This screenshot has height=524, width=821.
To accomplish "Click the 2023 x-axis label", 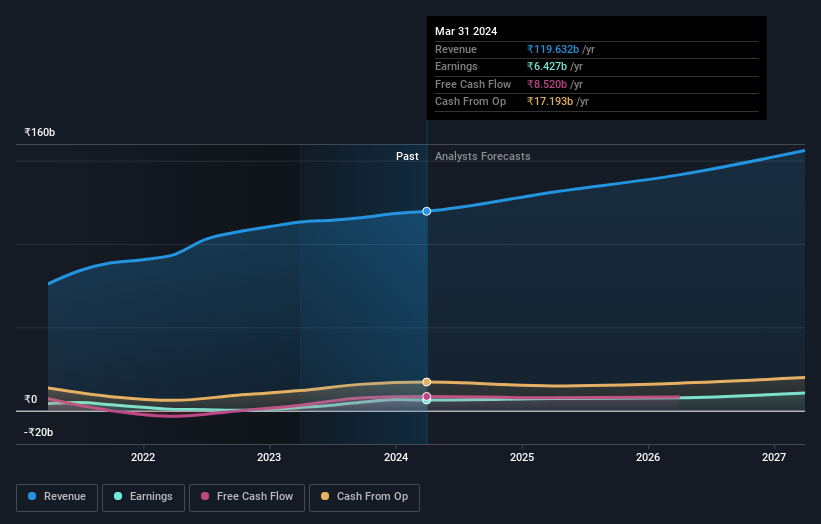I will point(269,458).
